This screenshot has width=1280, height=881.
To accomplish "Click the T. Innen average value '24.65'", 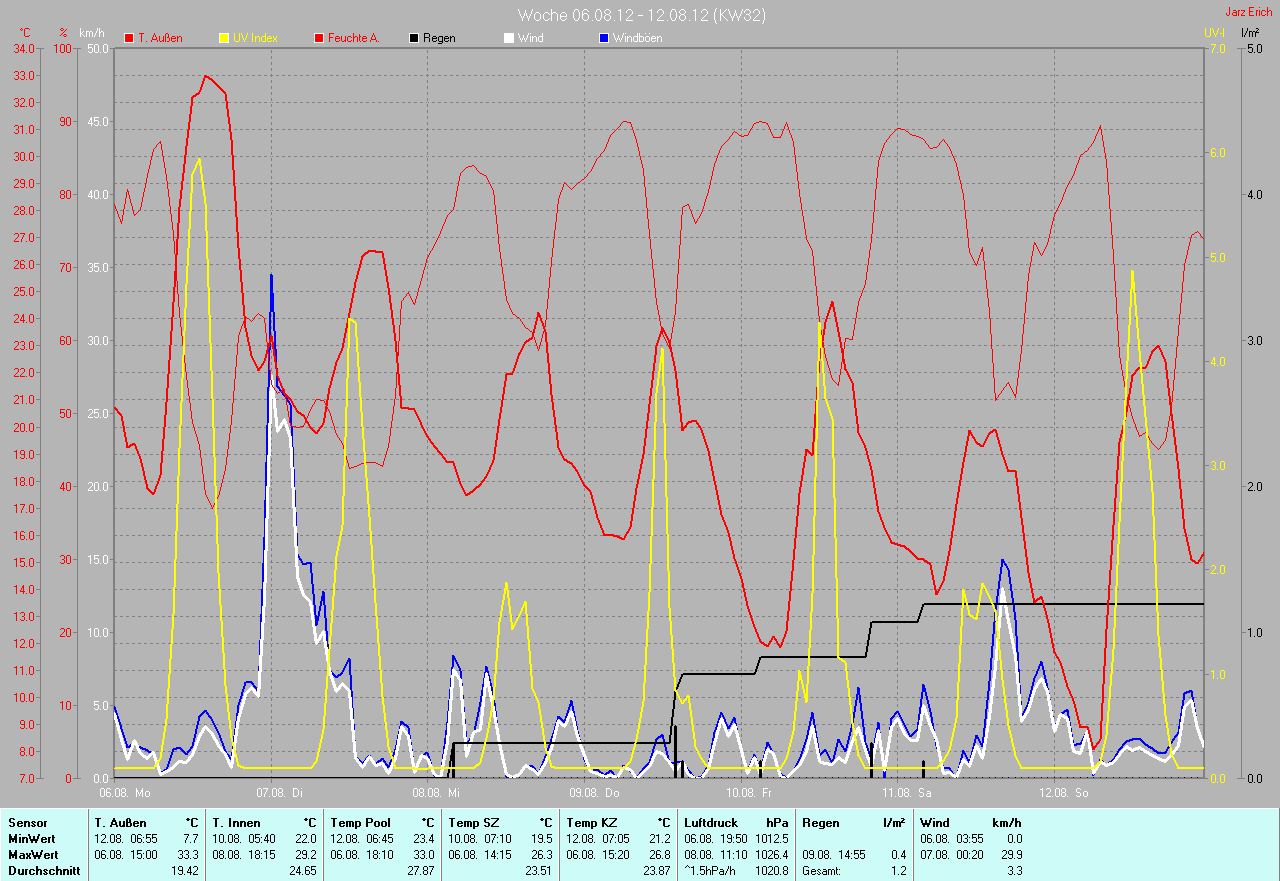I will coord(303,870).
